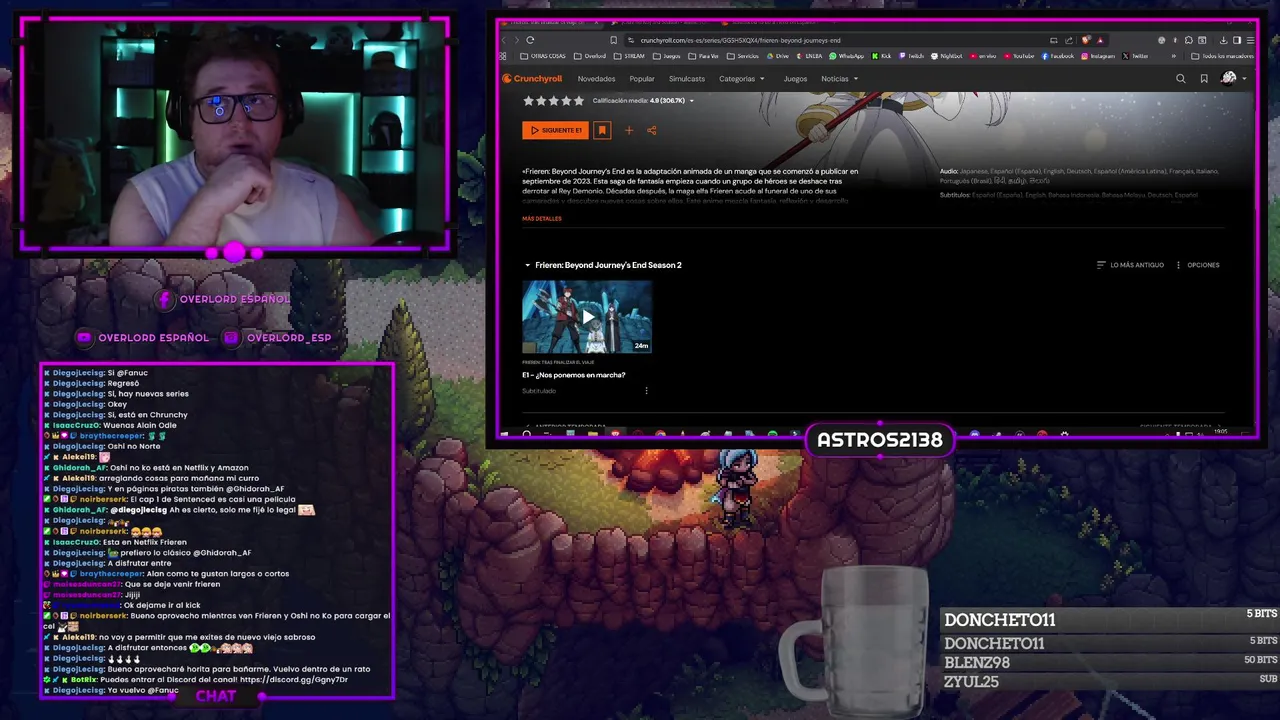Click the bookmark-this-page icon left of the URL

(613, 40)
